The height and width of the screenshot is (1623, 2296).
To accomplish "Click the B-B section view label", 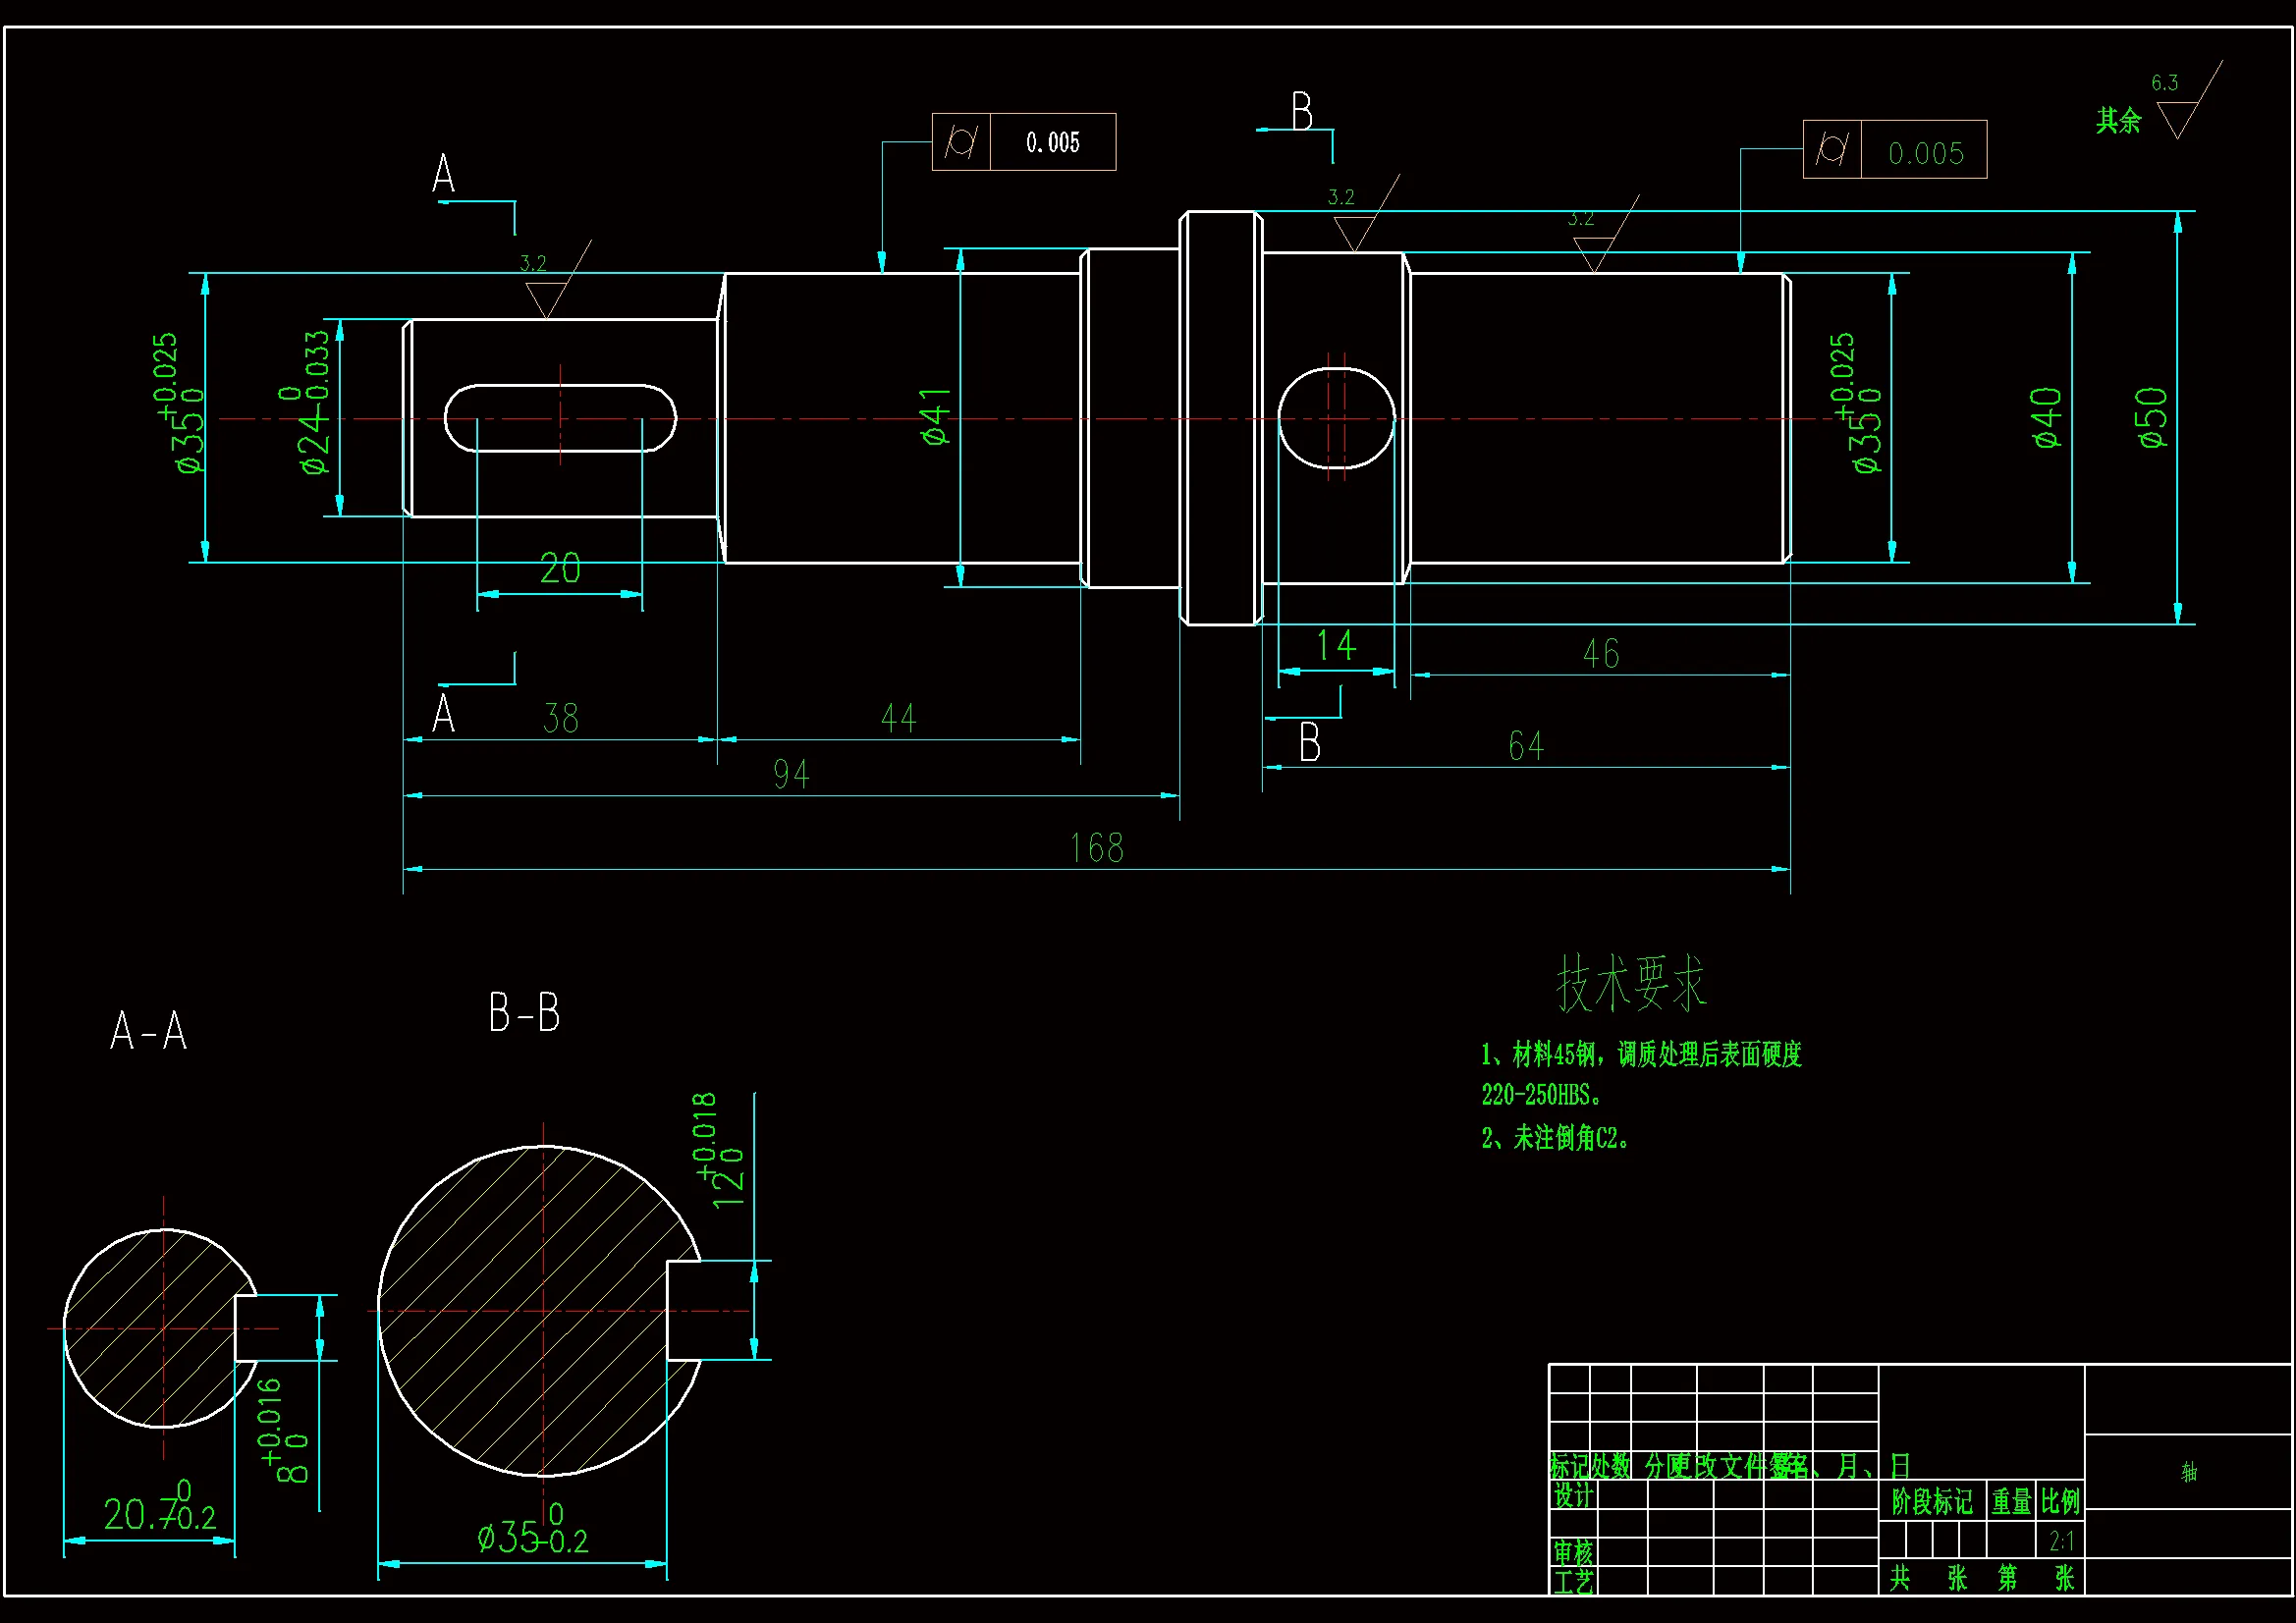I will 524,1013.
